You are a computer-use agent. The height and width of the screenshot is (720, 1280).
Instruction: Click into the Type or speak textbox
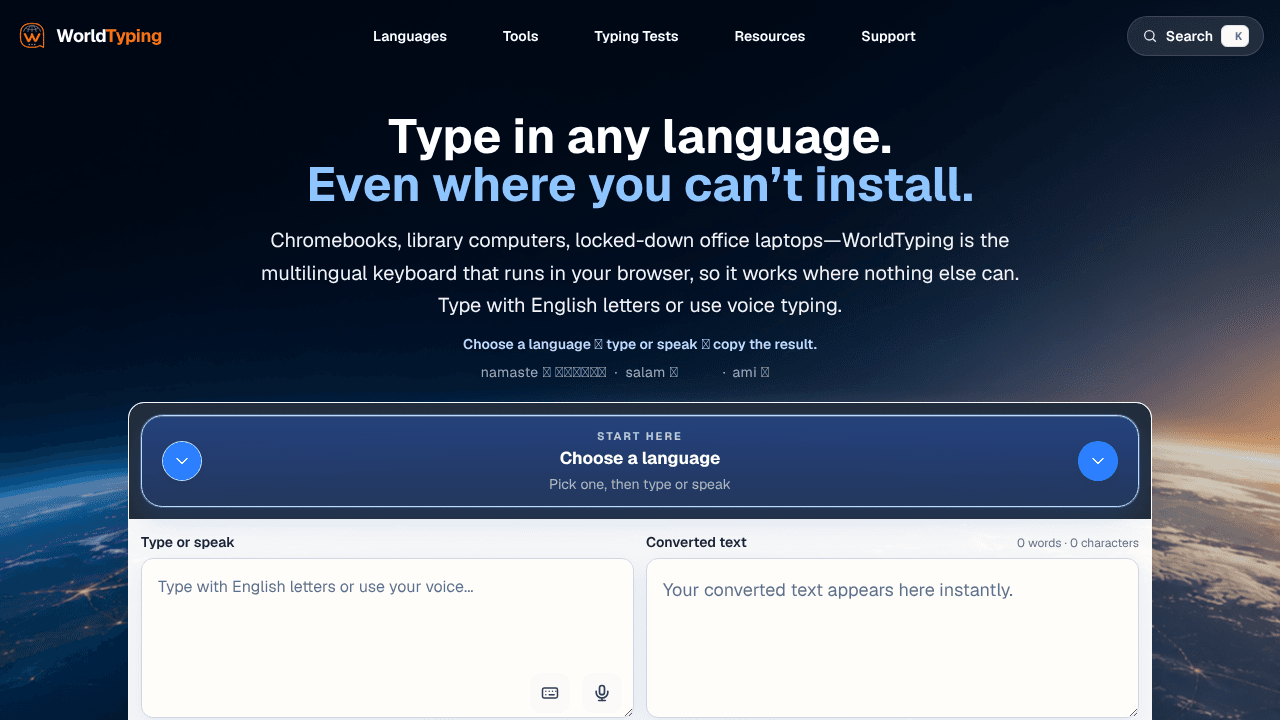pyautogui.click(x=387, y=638)
